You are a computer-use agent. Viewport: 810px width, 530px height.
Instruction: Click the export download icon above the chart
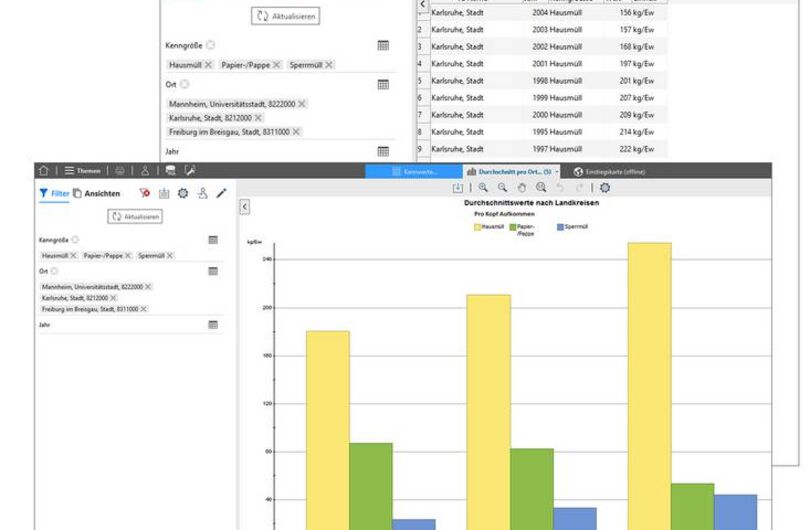pos(458,187)
